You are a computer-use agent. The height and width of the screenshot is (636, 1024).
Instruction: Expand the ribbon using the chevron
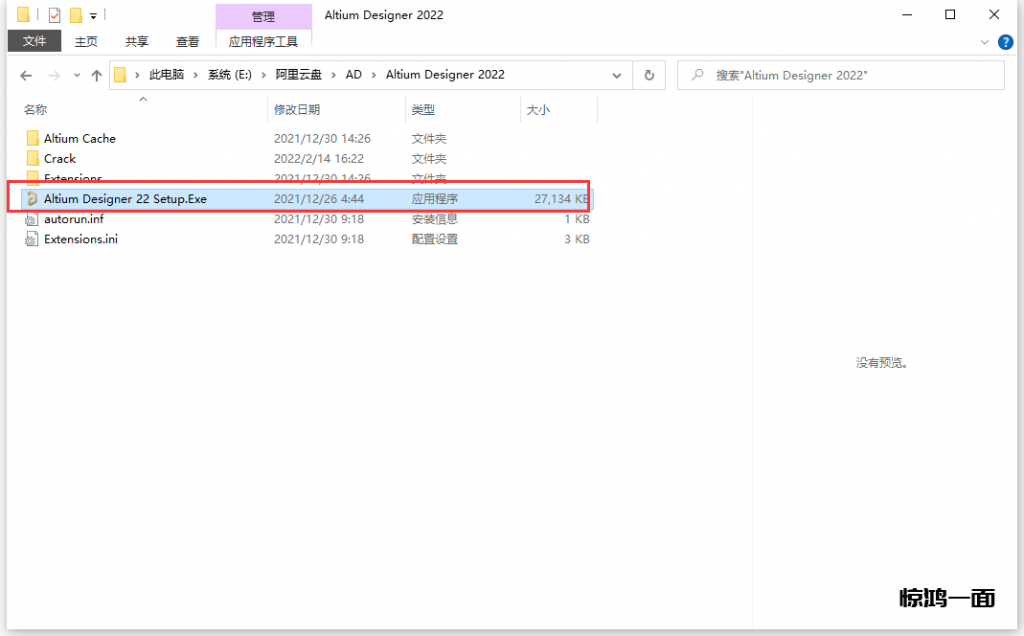[x=987, y=42]
